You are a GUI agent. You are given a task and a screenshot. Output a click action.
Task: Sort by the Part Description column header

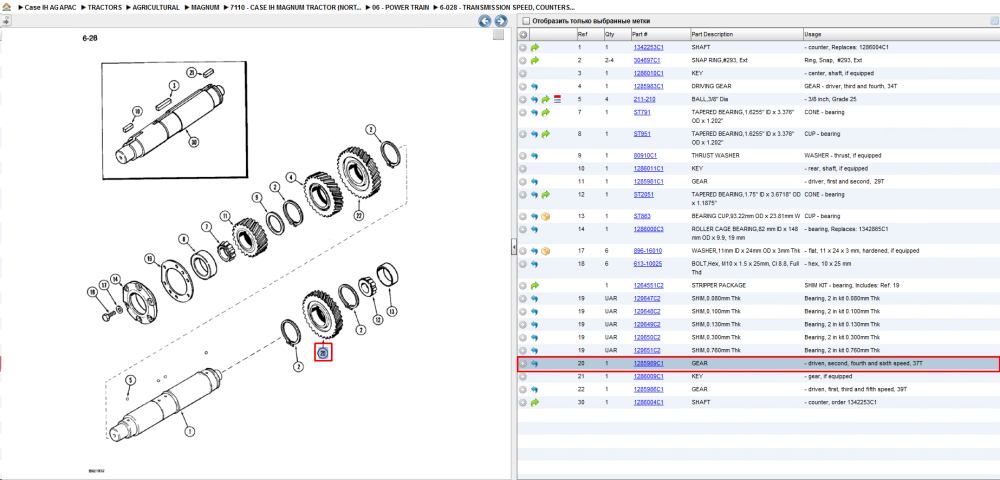click(x=747, y=34)
